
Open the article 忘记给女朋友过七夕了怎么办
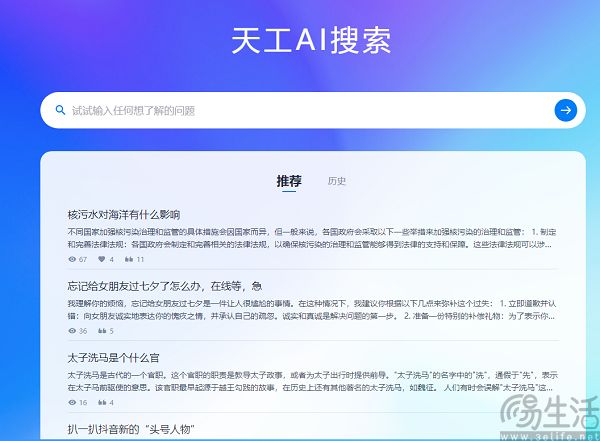pyautogui.click(x=165, y=286)
